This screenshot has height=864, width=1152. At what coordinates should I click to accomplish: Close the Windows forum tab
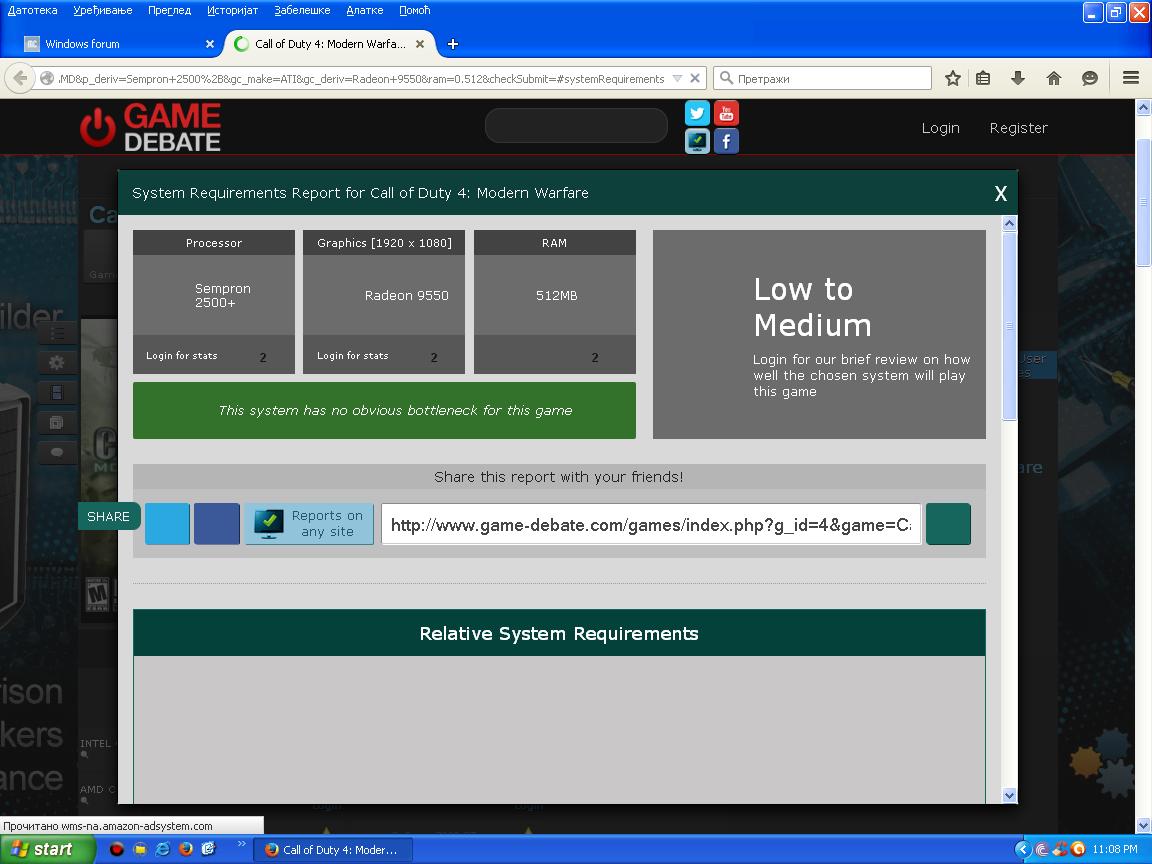point(209,44)
